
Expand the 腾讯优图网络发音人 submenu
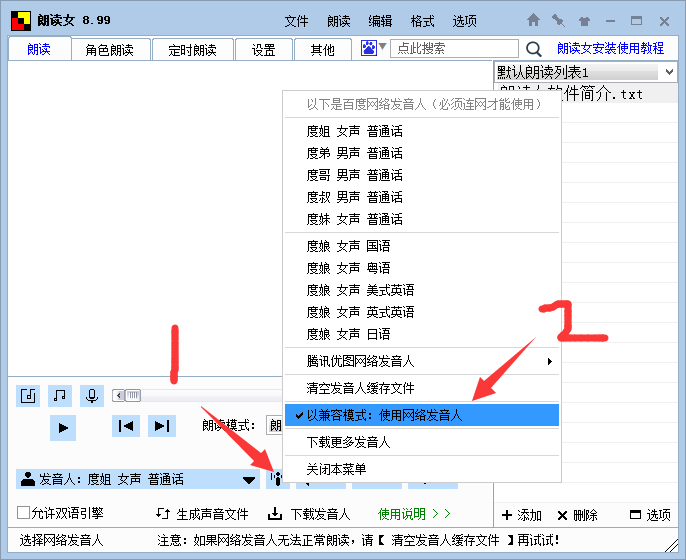coord(422,361)
